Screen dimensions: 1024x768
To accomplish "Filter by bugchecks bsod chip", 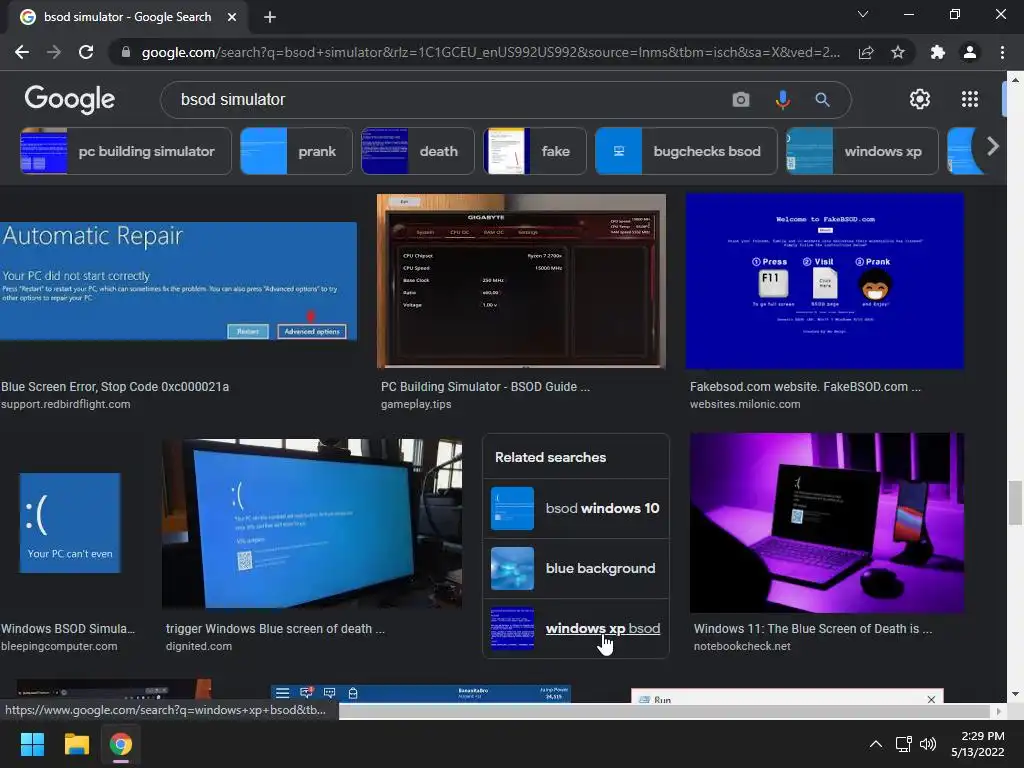I will [686, 151].
